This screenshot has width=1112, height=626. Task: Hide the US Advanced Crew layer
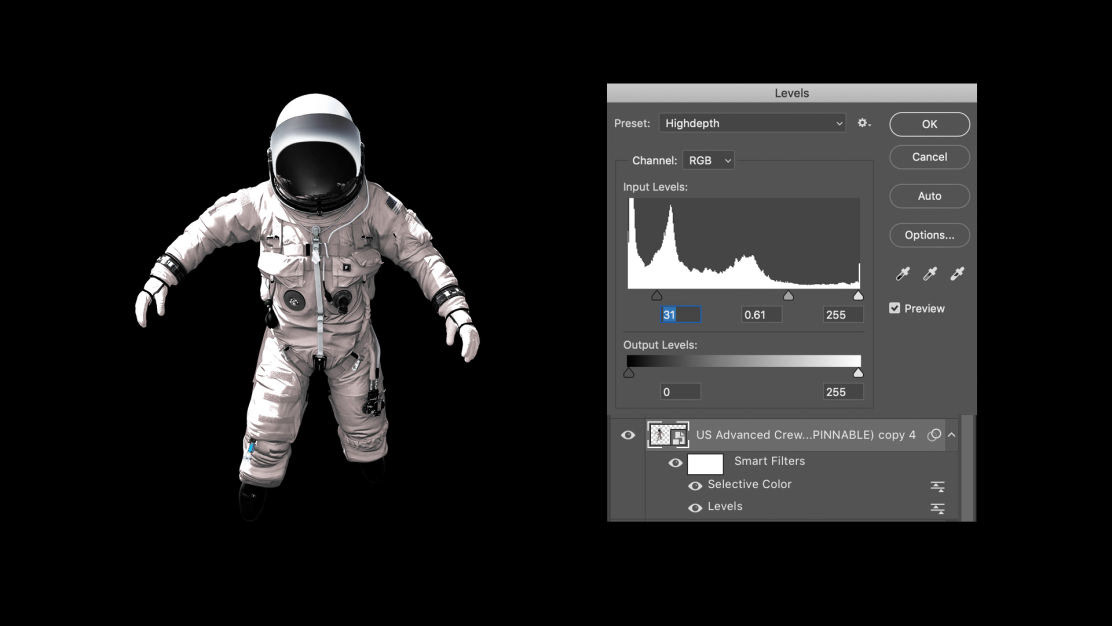[x=628, y=435]
